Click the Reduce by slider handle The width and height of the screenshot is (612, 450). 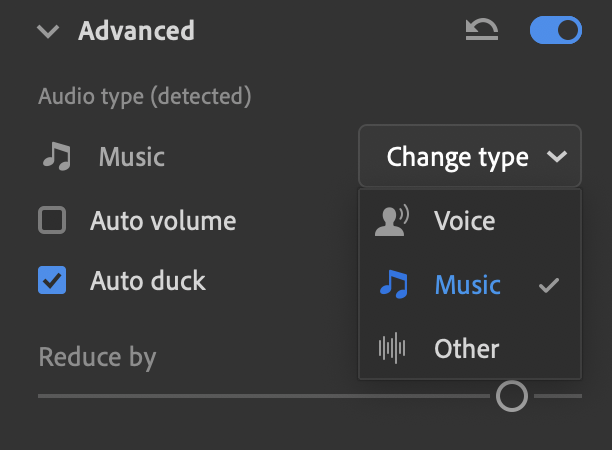[512, 396]
